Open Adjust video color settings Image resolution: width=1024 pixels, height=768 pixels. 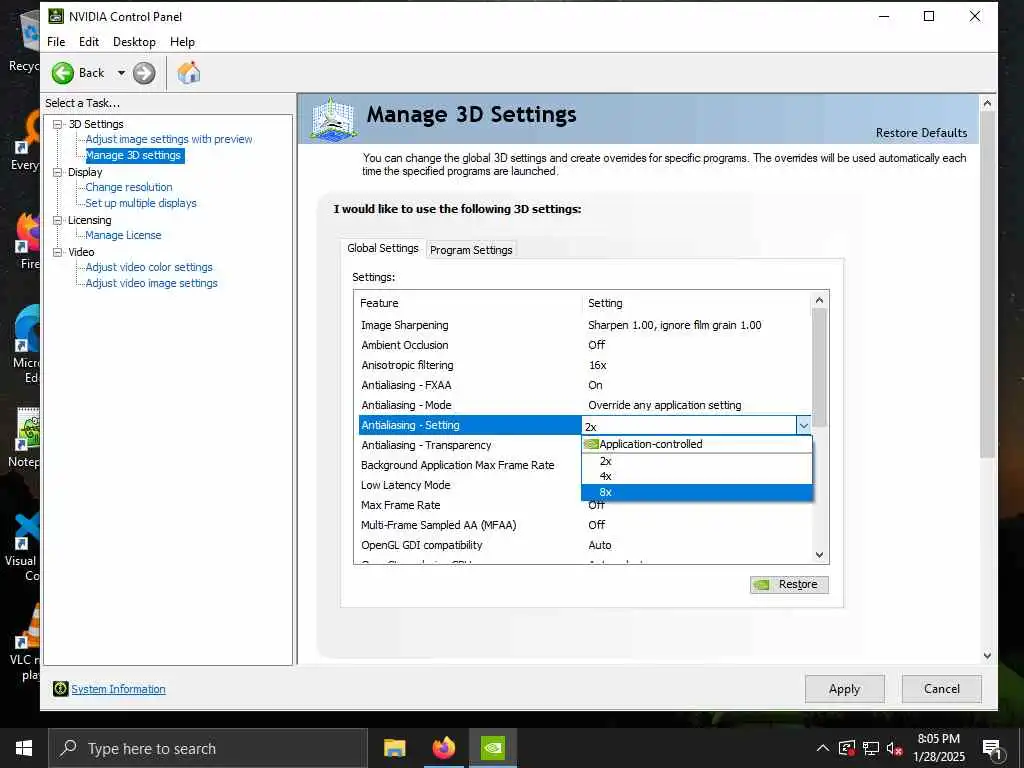click(x=149, y=267)
